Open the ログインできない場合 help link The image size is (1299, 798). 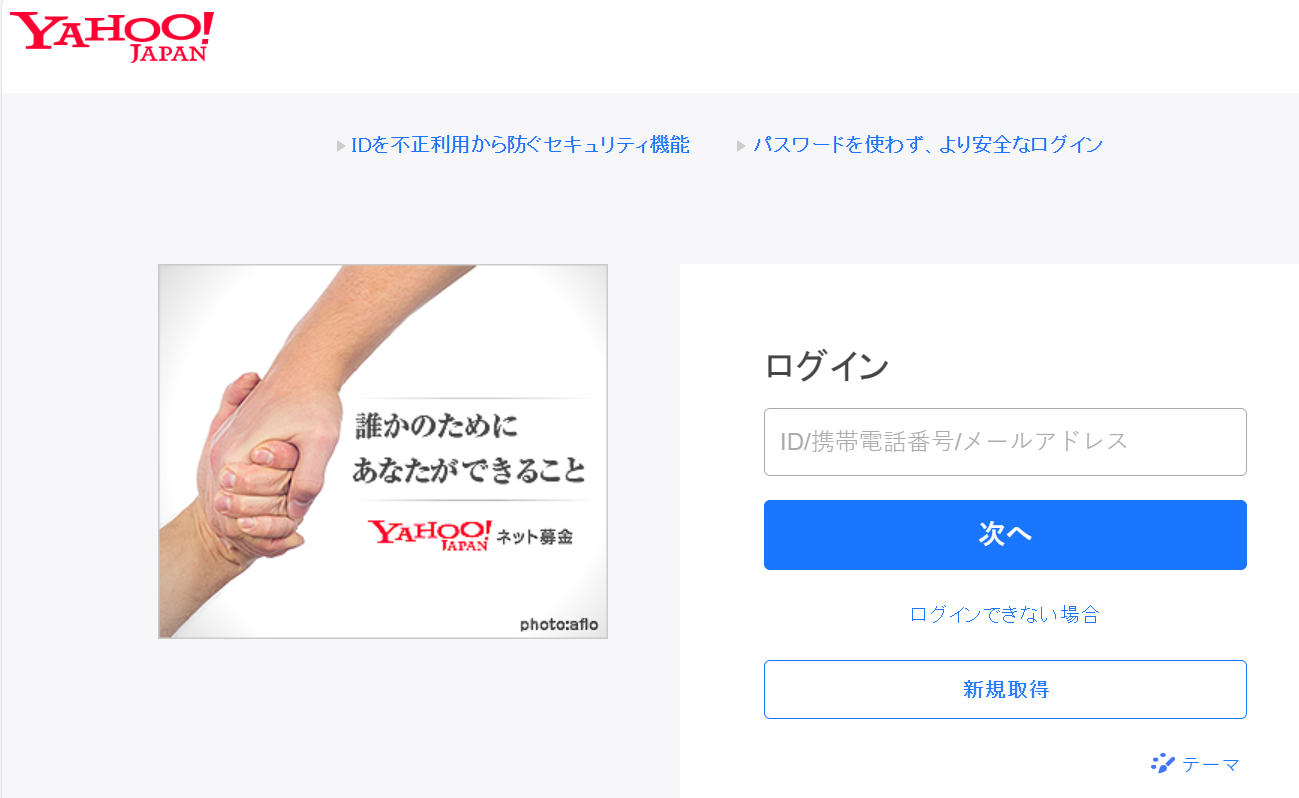[1005, 614]
